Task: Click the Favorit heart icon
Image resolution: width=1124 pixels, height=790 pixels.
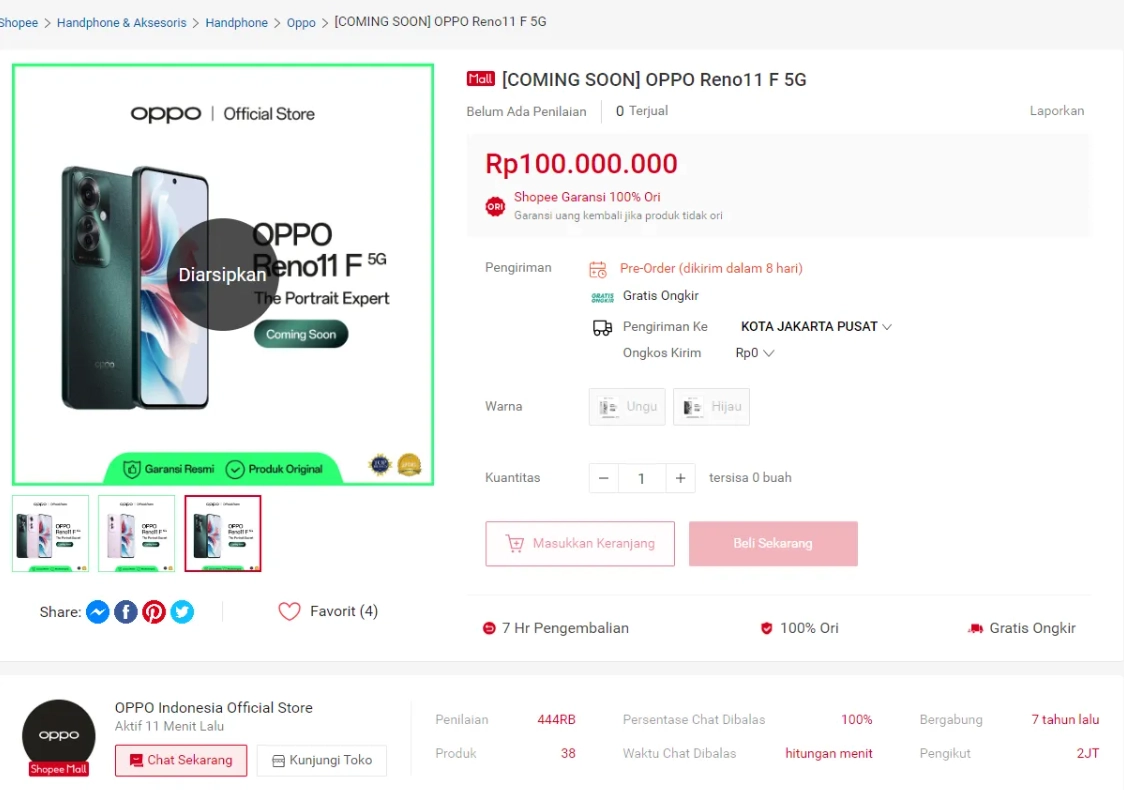Action: pos(289,612)
